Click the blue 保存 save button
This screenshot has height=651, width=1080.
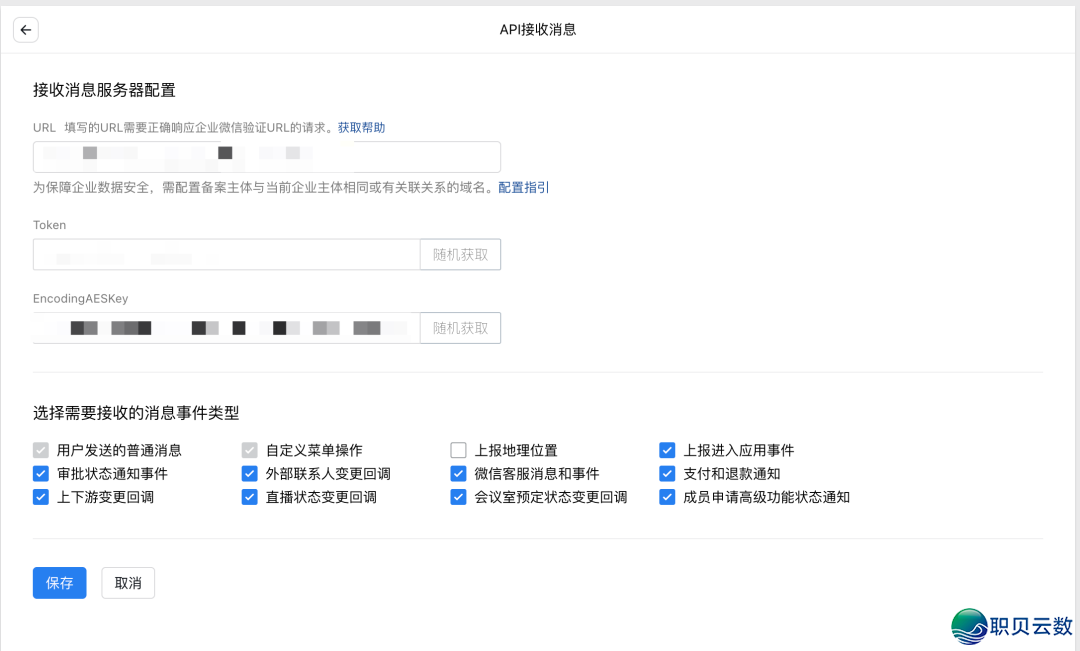click(60, 583)
